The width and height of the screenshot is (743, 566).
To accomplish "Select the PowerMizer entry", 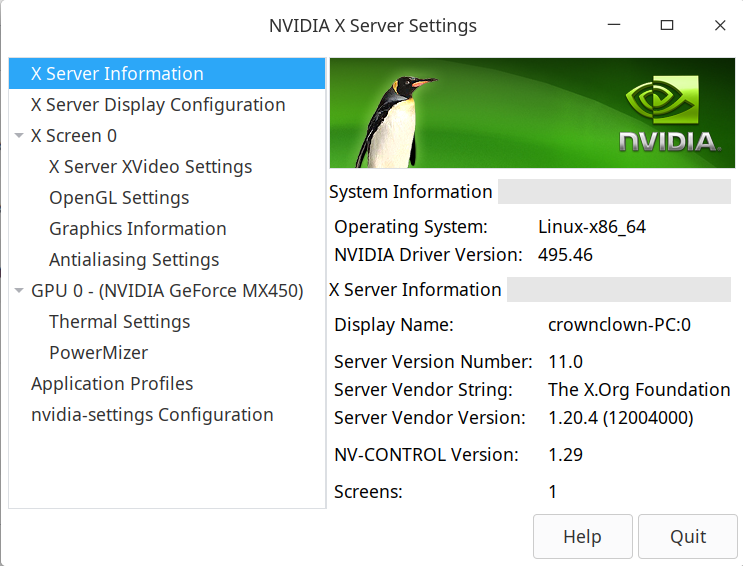I will [98, 353].
